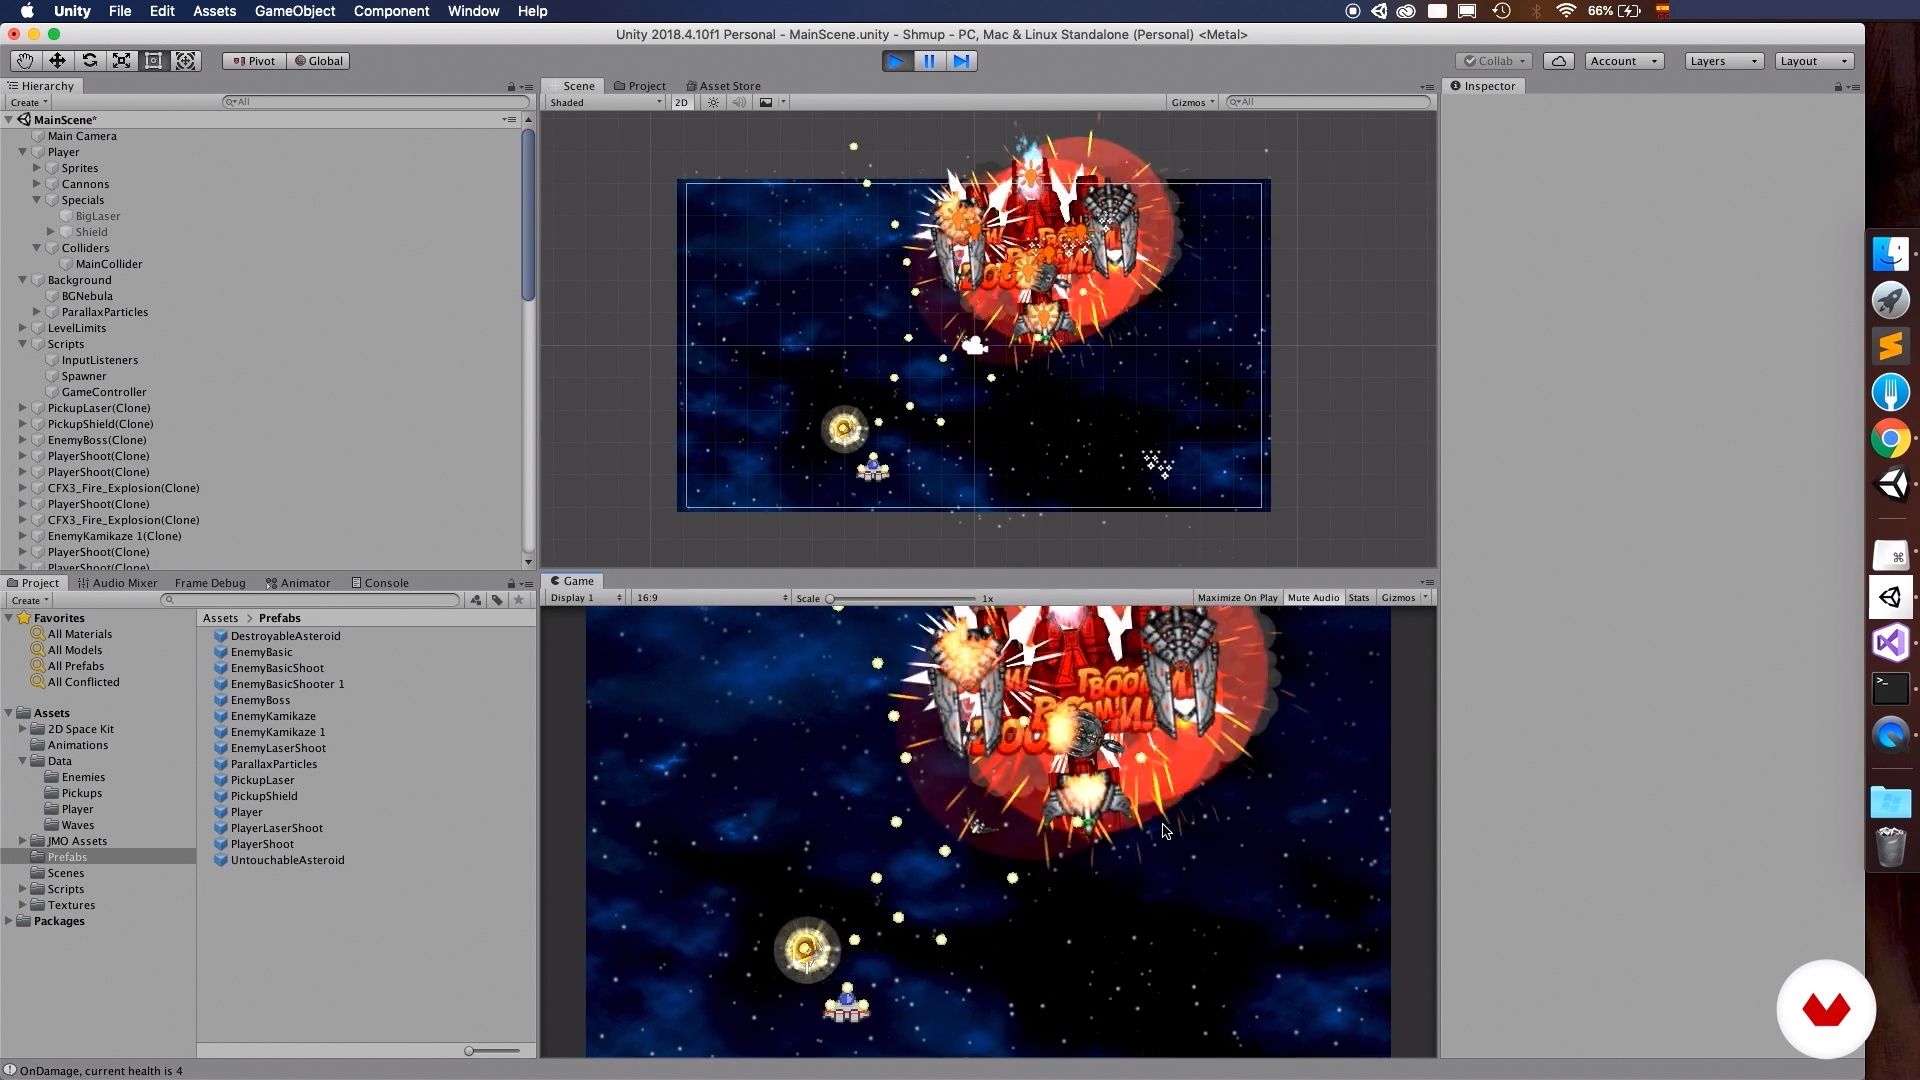Open Display 1 dropdown

(x=586, y=598)
